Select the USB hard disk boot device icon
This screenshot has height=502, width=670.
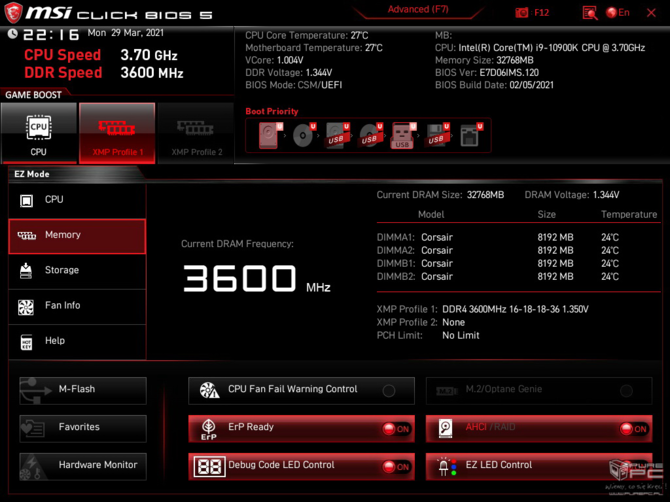[337, 135]
